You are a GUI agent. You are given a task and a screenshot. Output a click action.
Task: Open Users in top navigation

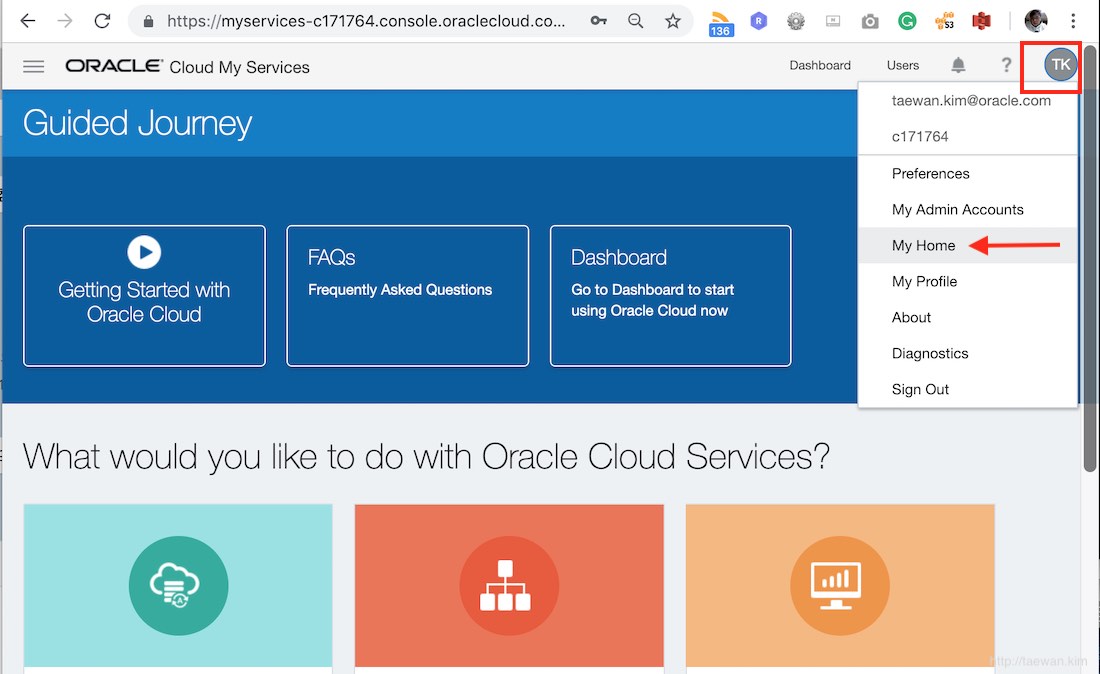(x=903, y=65)
